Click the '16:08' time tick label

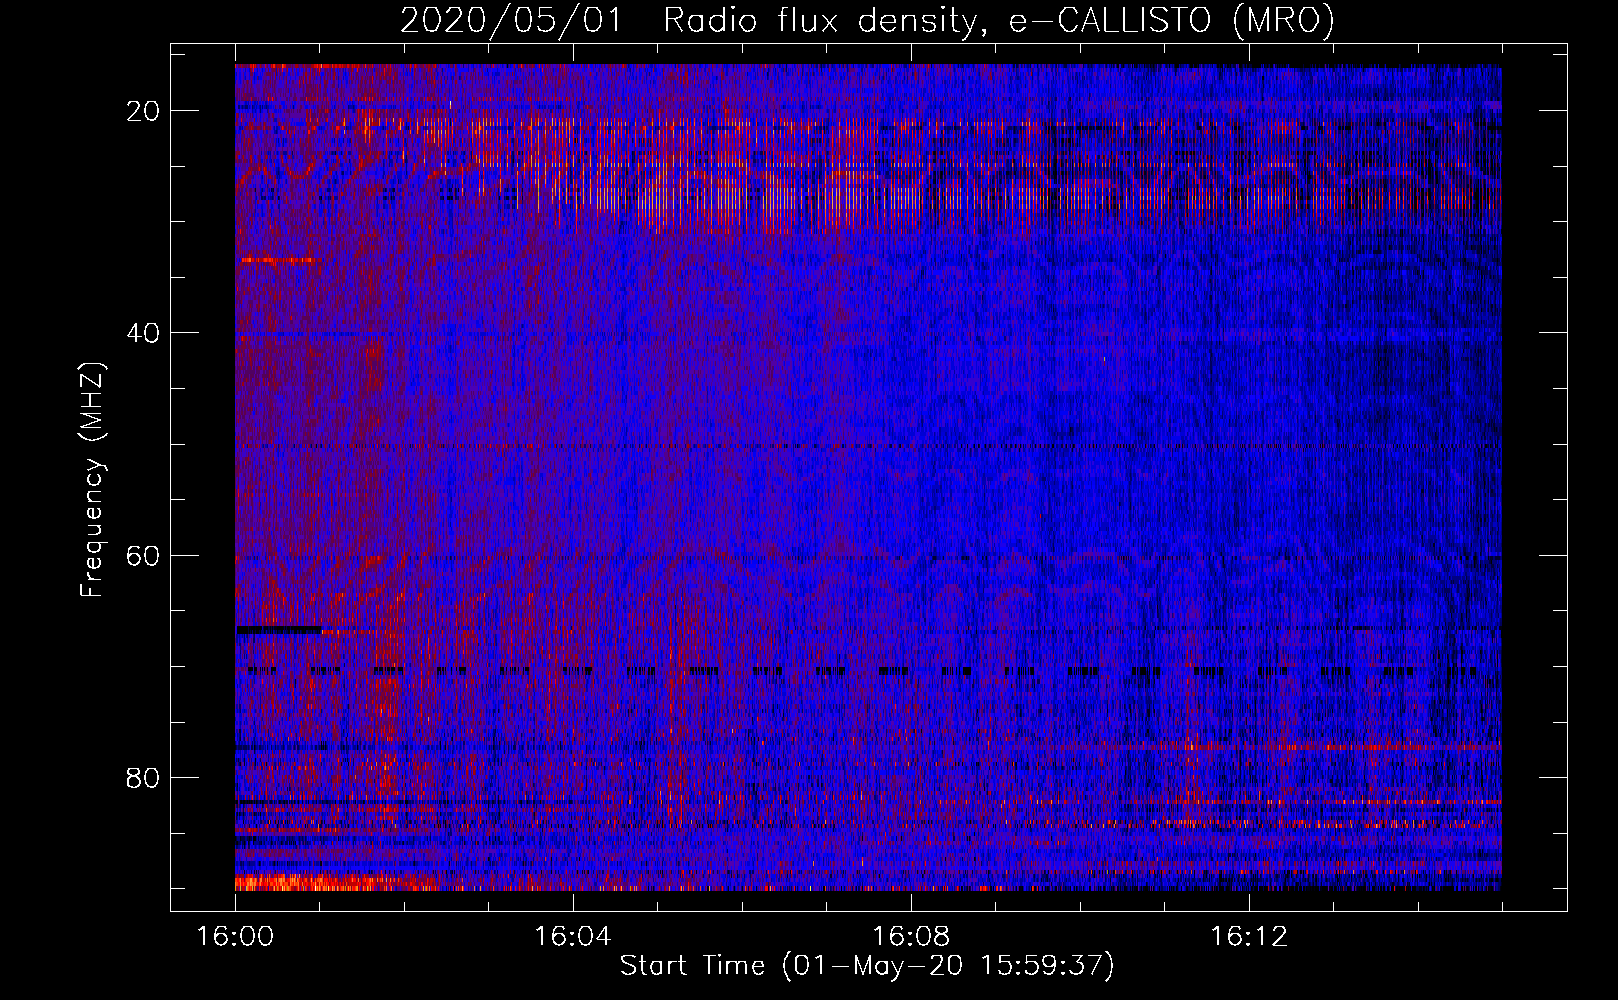tap(910, 937)
